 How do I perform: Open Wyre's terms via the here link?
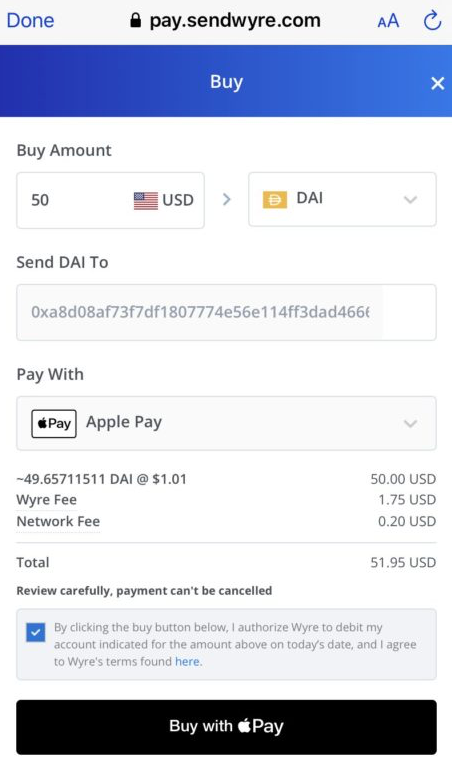pyautogui.click(x=187, y=662)
